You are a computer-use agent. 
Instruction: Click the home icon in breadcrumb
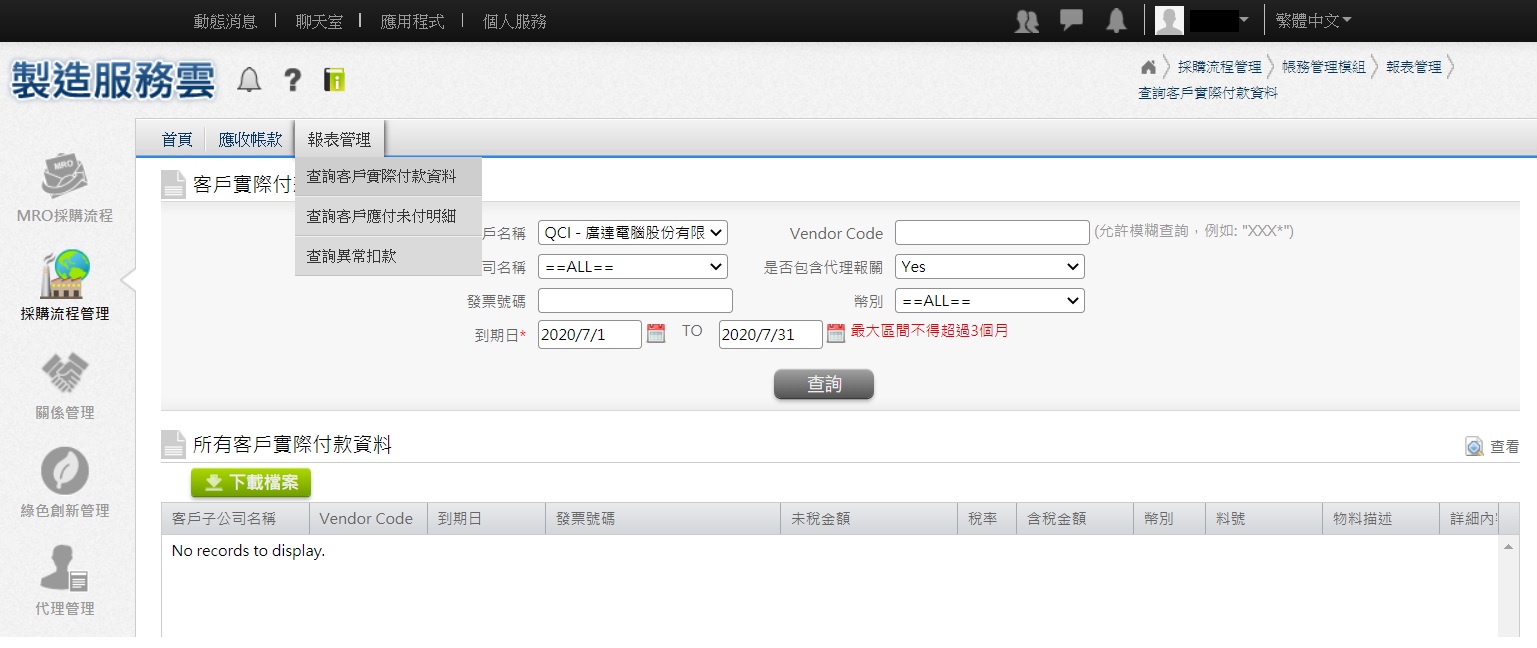pyautogui.click(x=1148, y=67)
